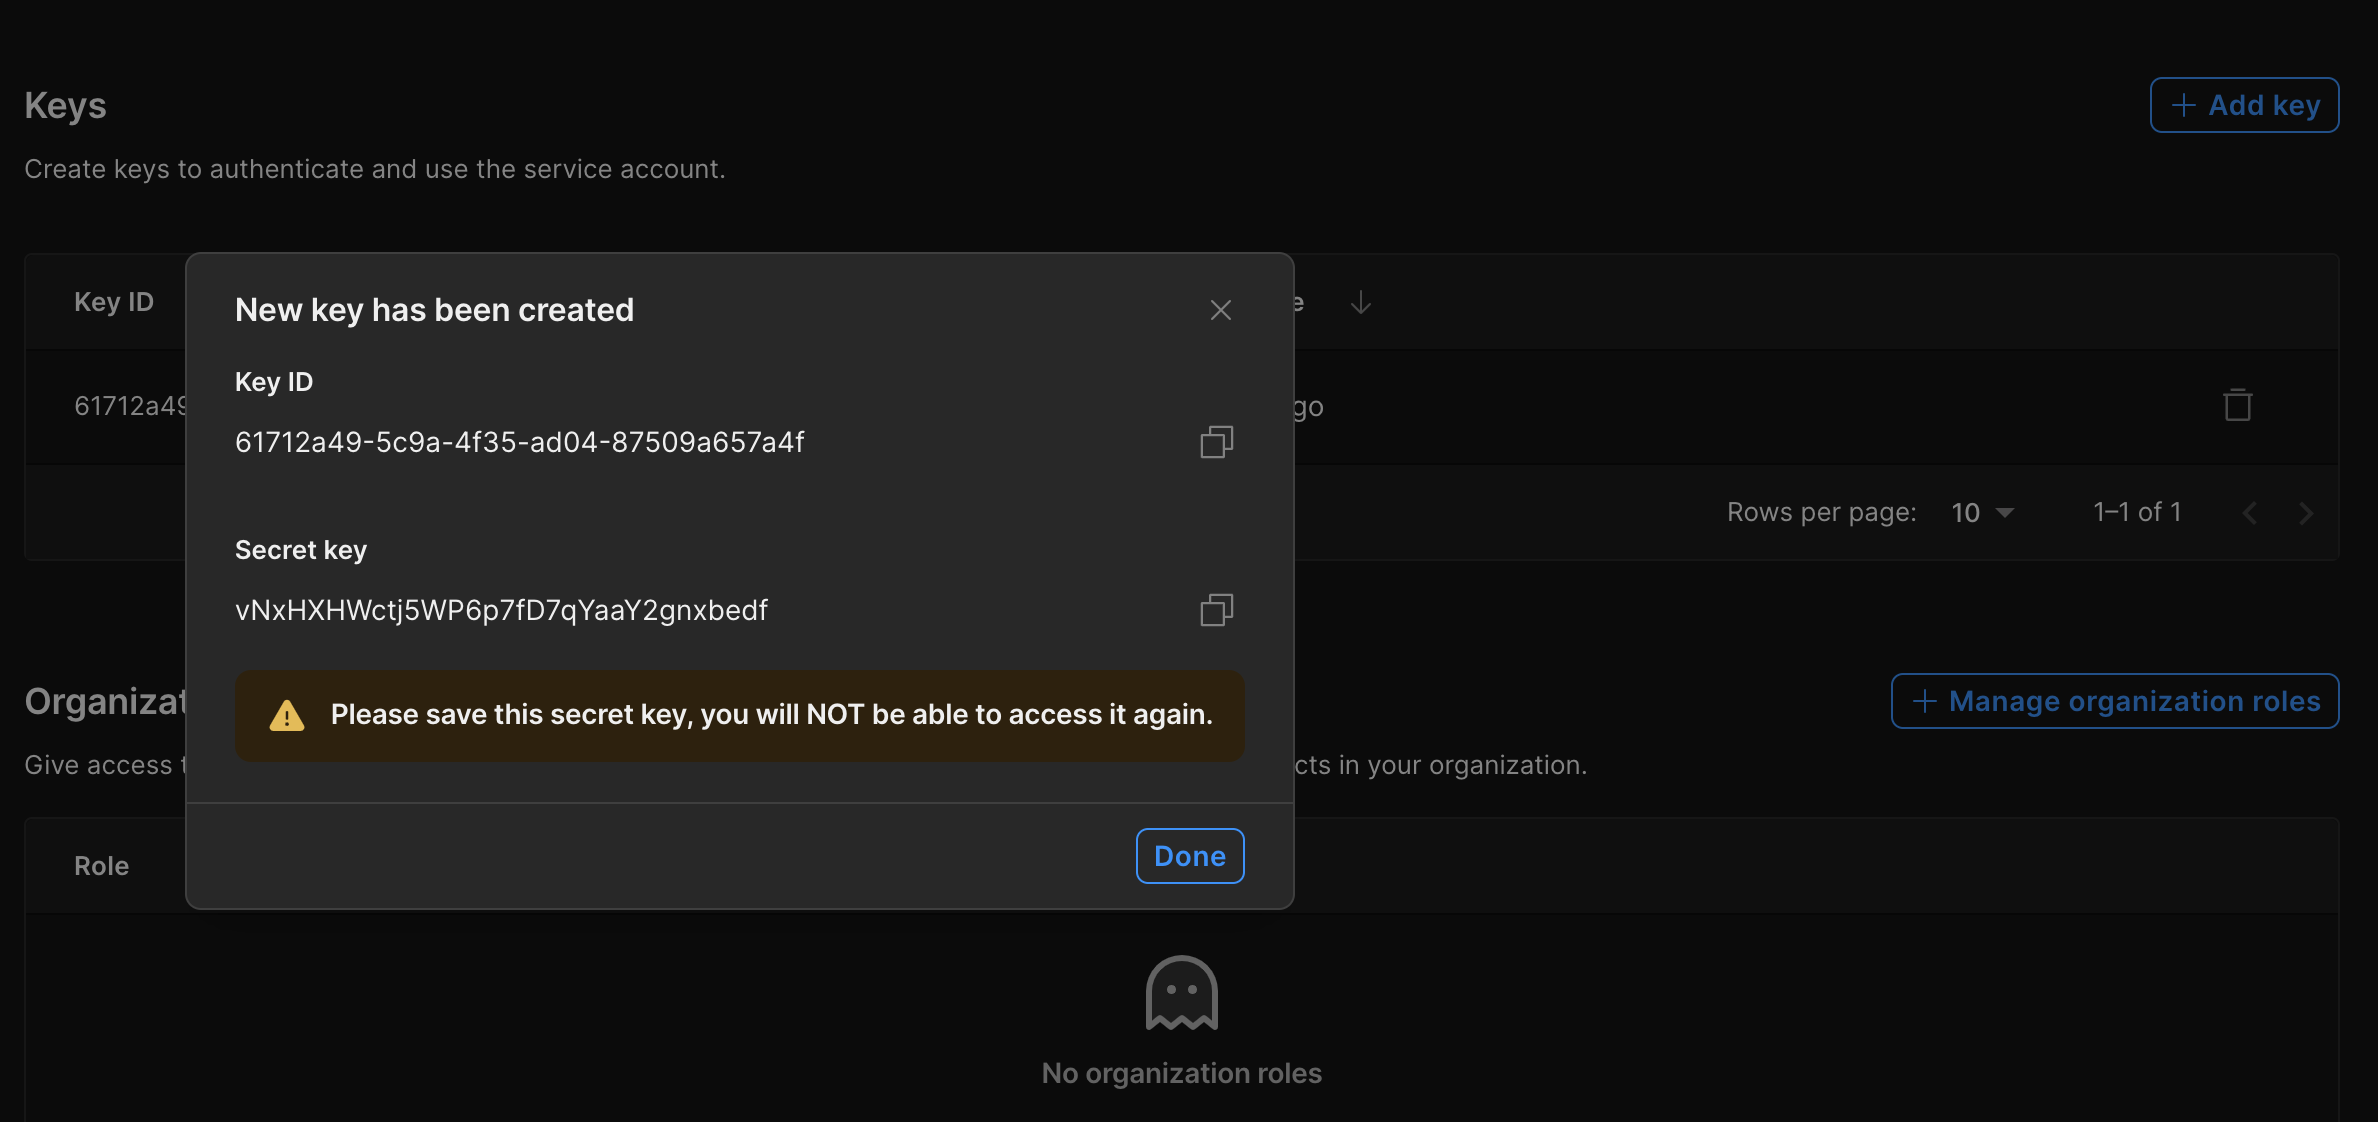
Task: Click the Done button
Action: 1190,856
